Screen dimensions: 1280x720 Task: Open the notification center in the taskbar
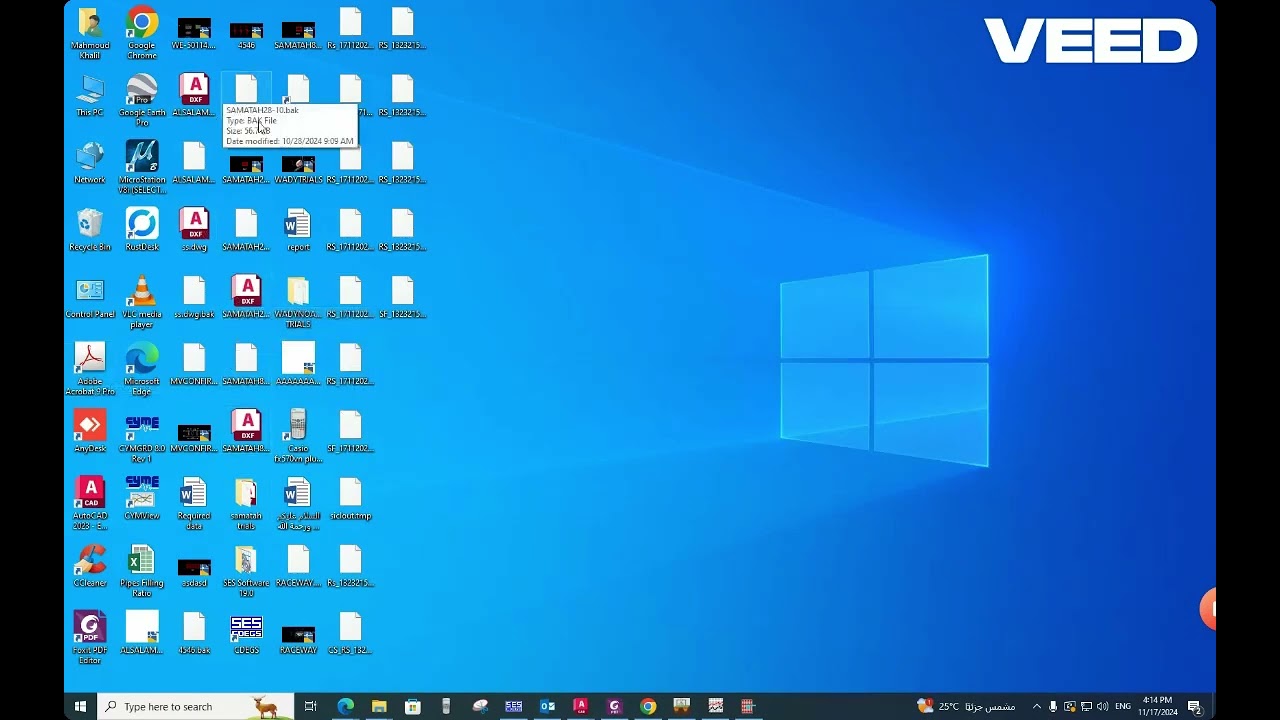[x=1194, y=707]
